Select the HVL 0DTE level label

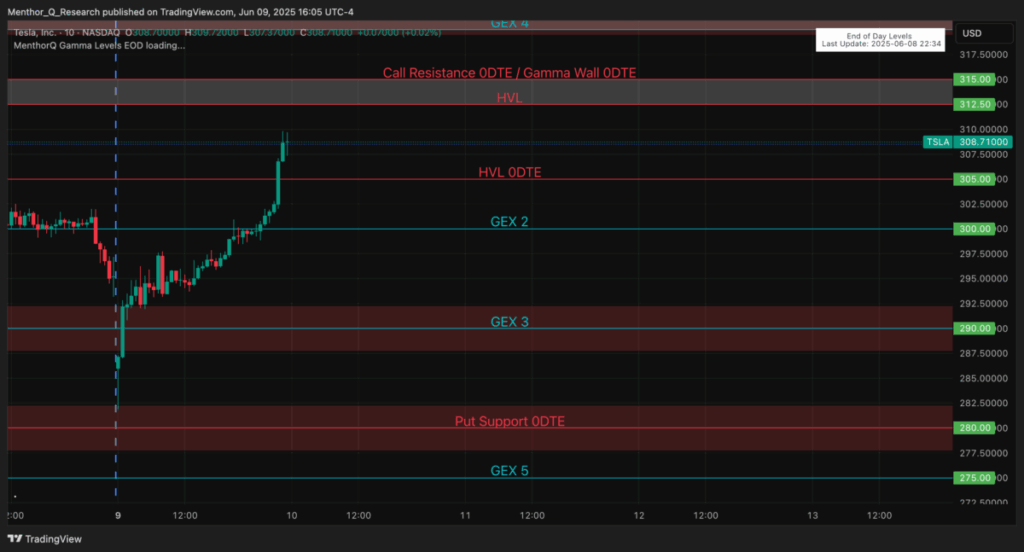[x=509, y=172]
